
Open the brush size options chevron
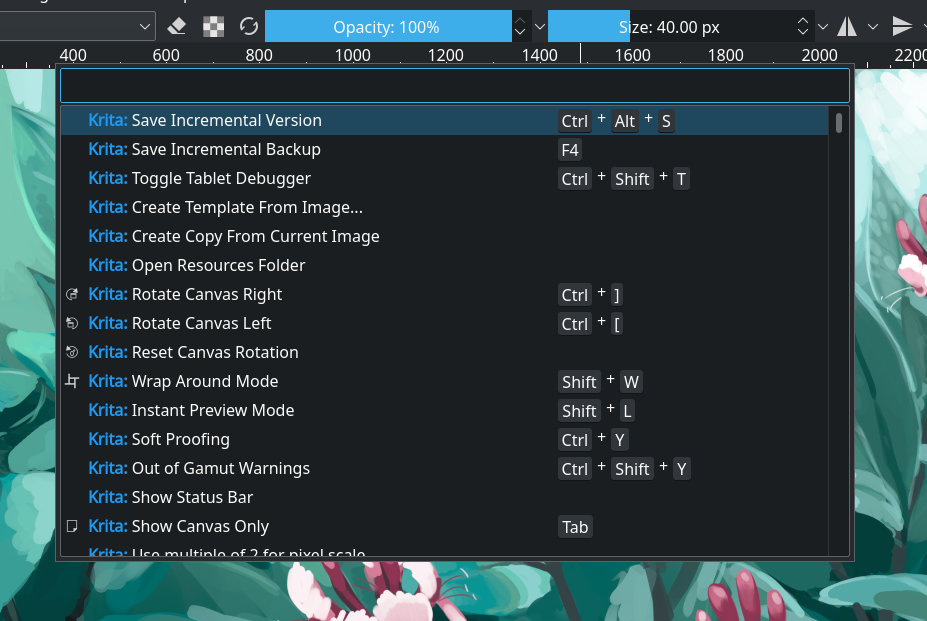click(821, 25)
